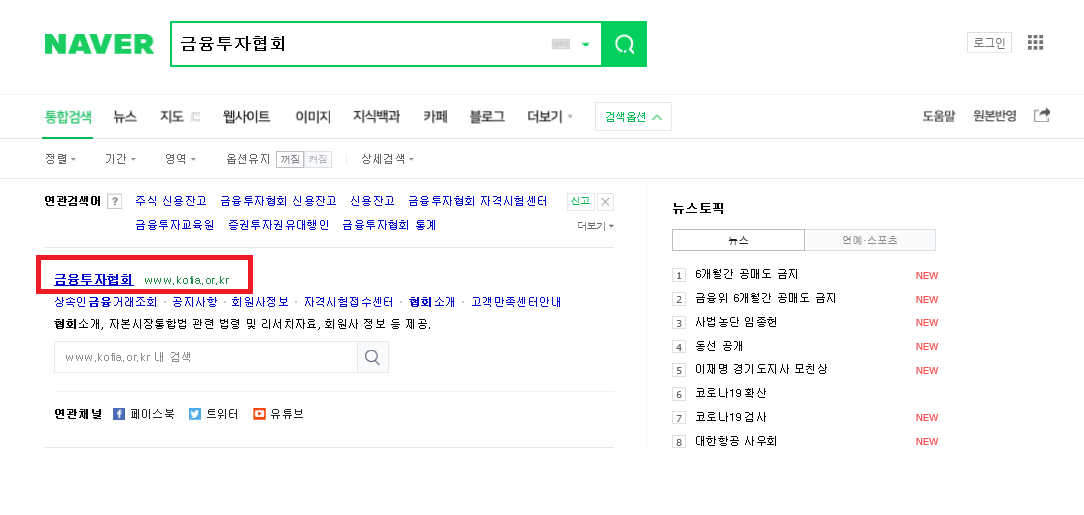Open the 영역 dropdown

180,159
